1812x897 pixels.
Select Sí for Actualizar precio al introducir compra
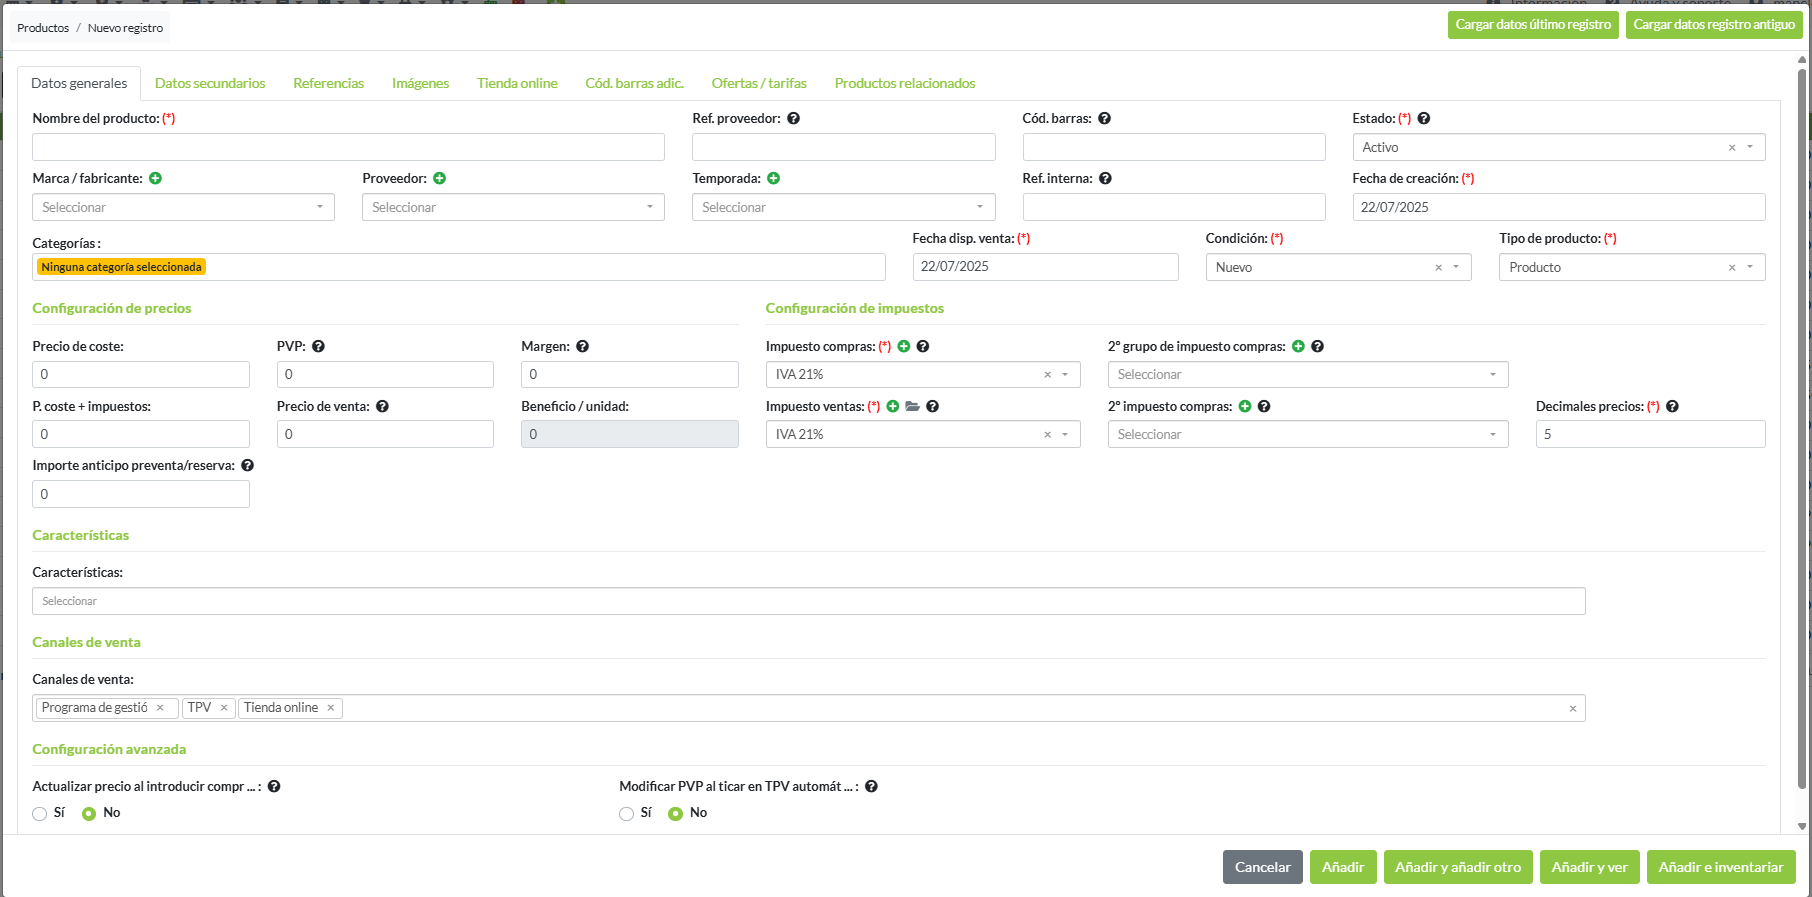click(x=40, y=814)
